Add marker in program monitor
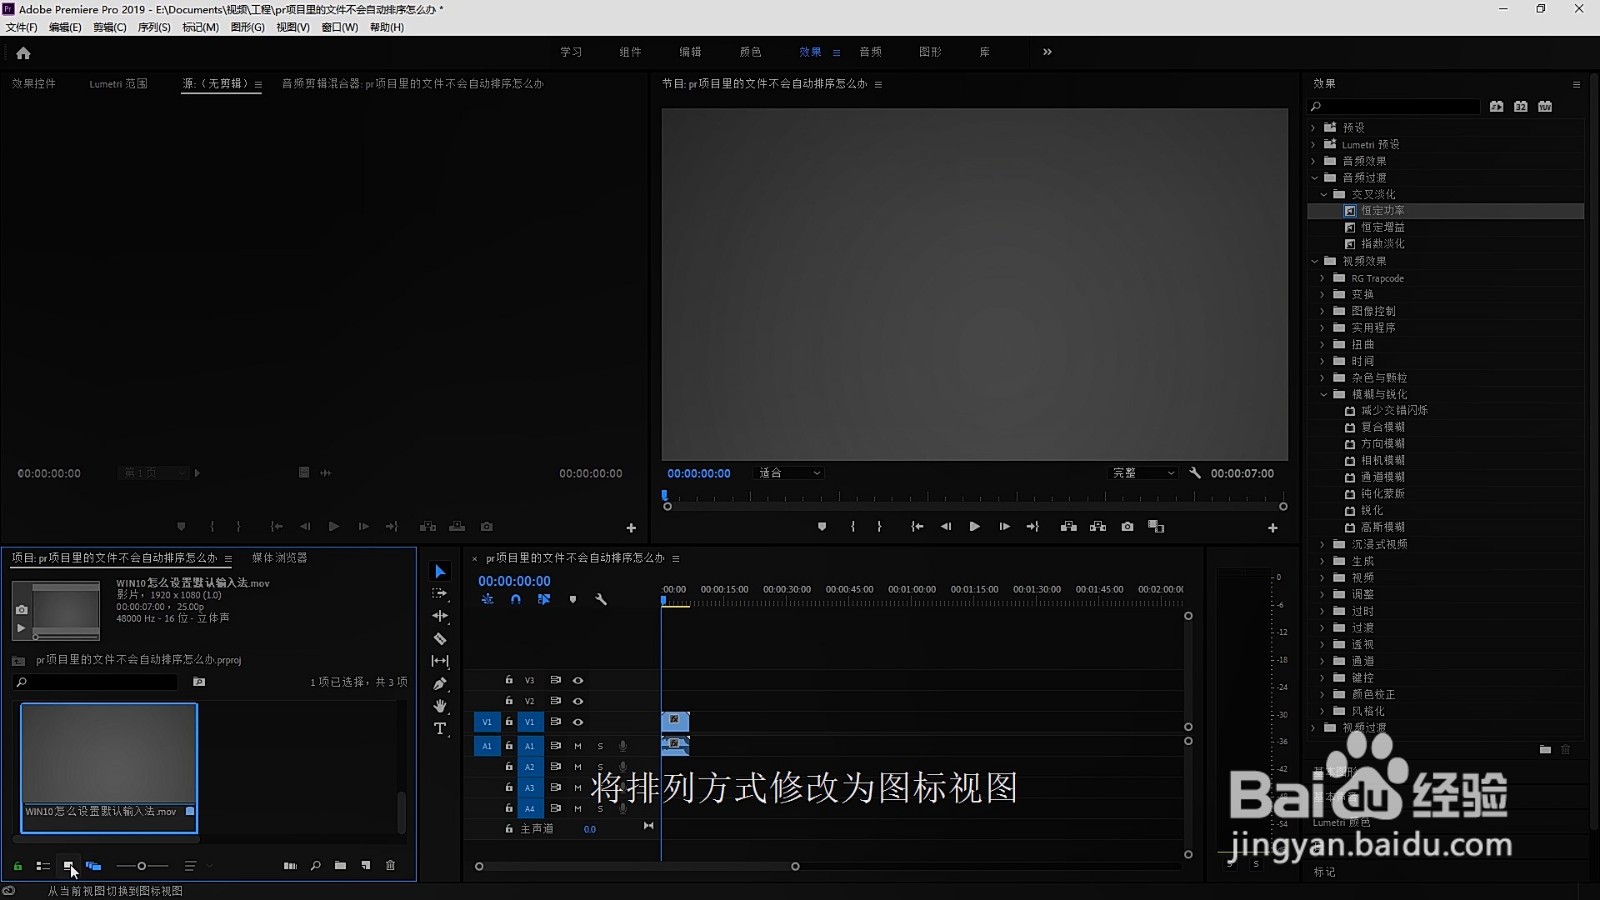1600x900 pixels. [x=822, y=527]
